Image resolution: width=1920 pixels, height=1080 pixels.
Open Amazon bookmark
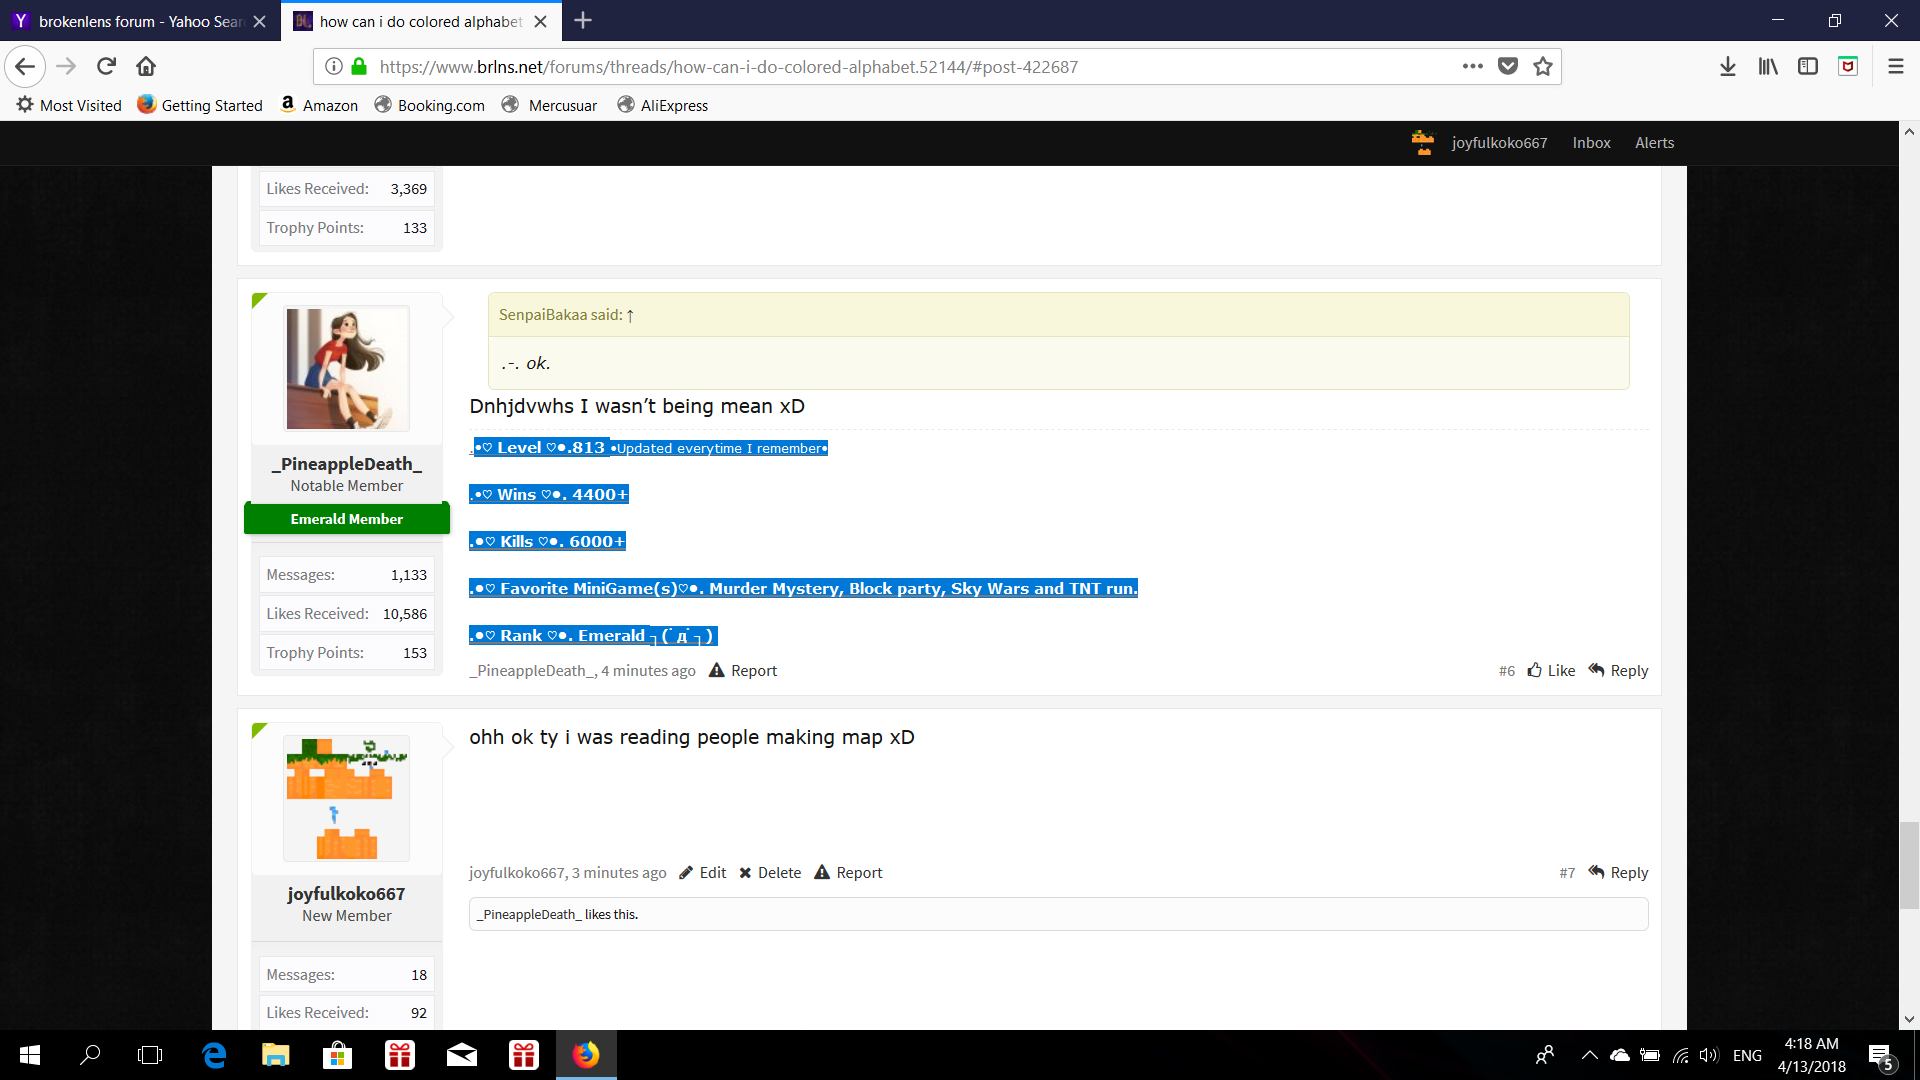coord(319,105)
